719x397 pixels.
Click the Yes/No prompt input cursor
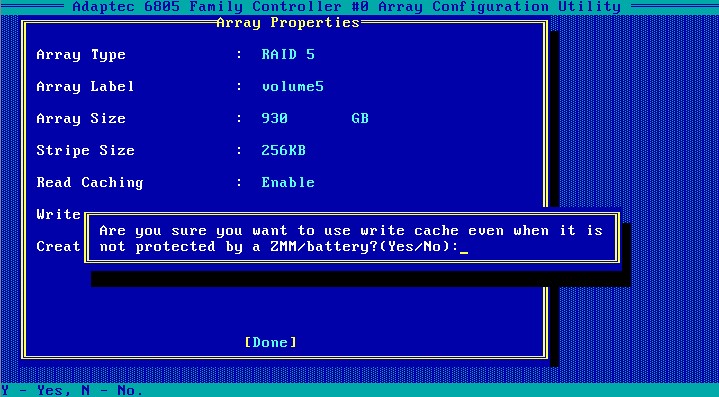464,247
